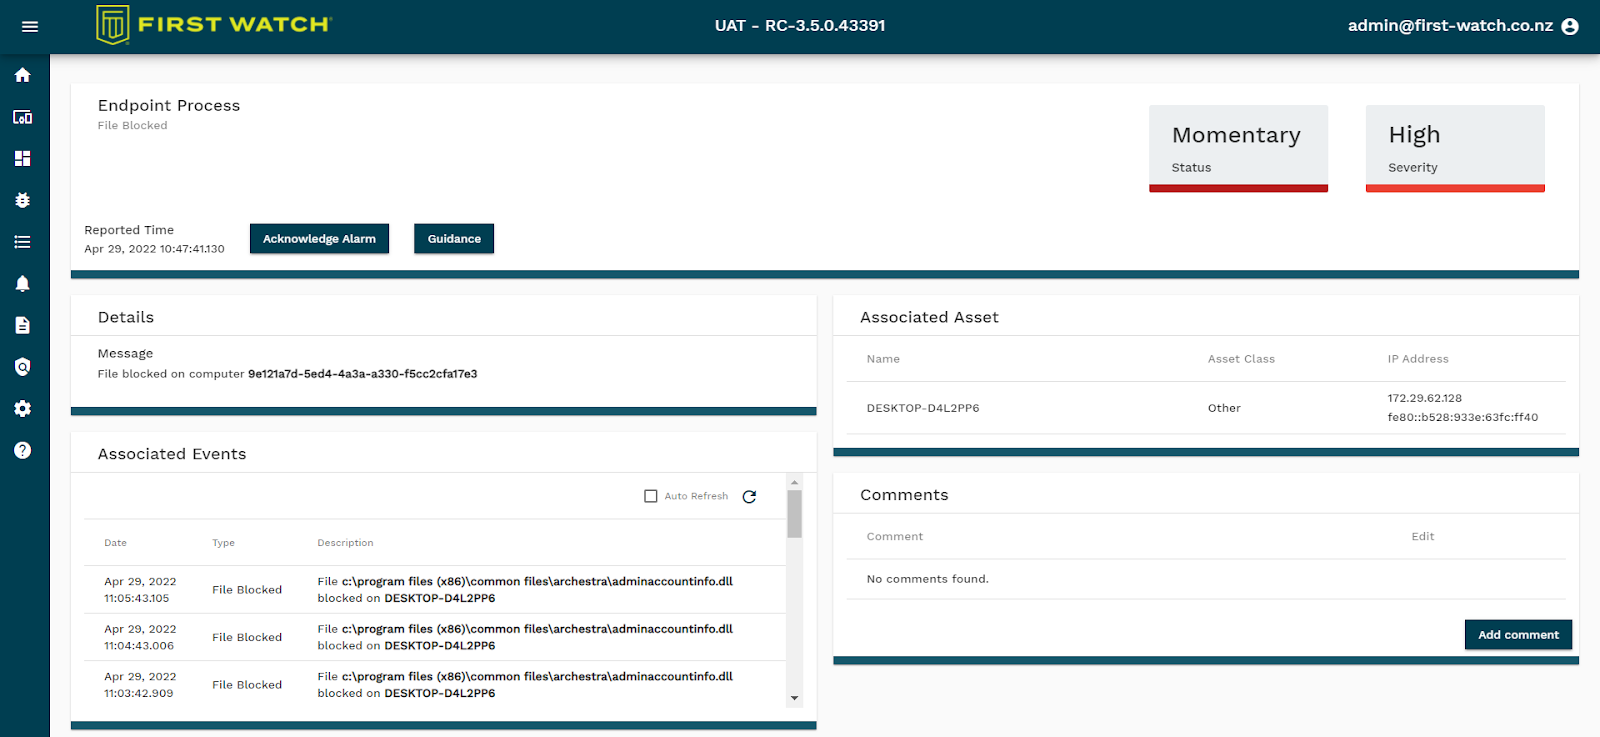Click the Momentary status card
This screenshot has height=737, width=1600.
pyautogui.click(x=1238, y=148)
